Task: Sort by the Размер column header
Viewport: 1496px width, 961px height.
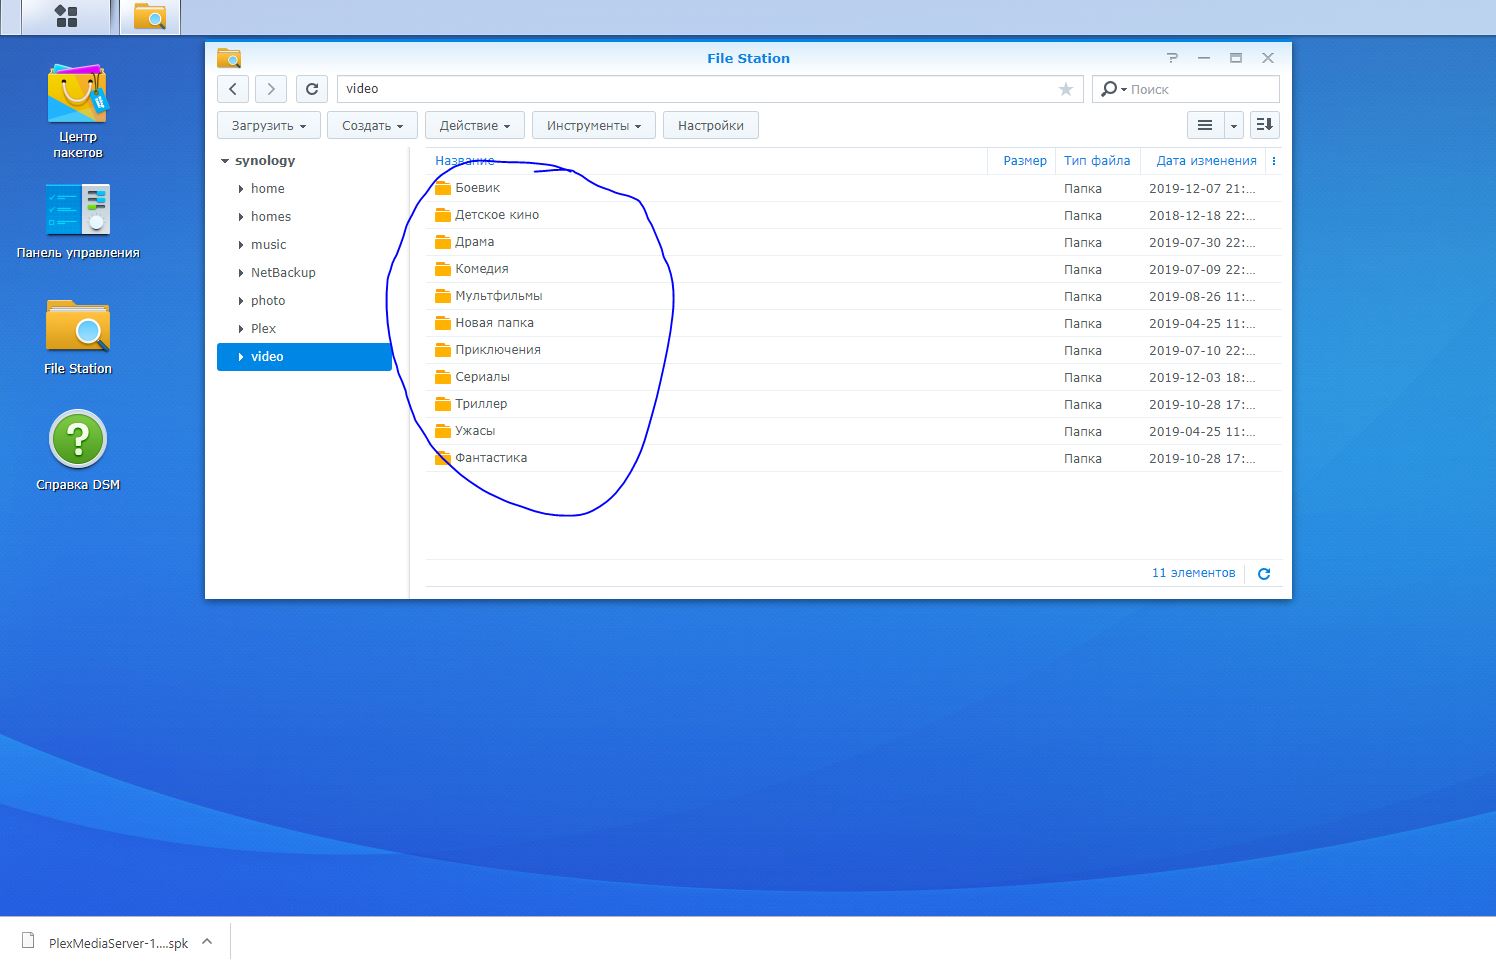Action: (x=1025, y=161)
